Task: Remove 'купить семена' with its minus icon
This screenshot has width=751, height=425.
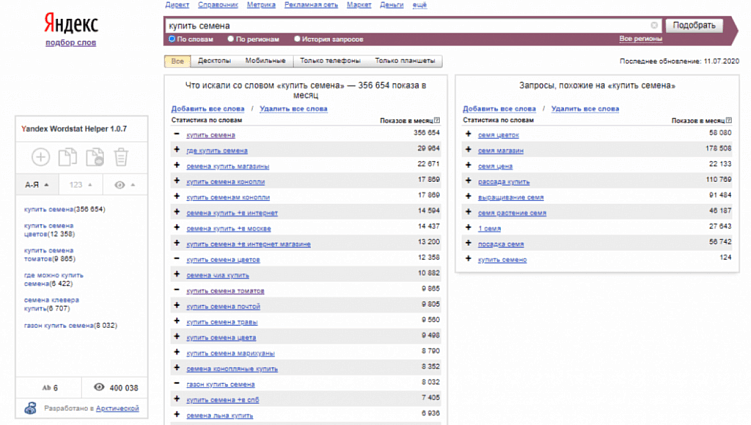Action: click(177, 134)
